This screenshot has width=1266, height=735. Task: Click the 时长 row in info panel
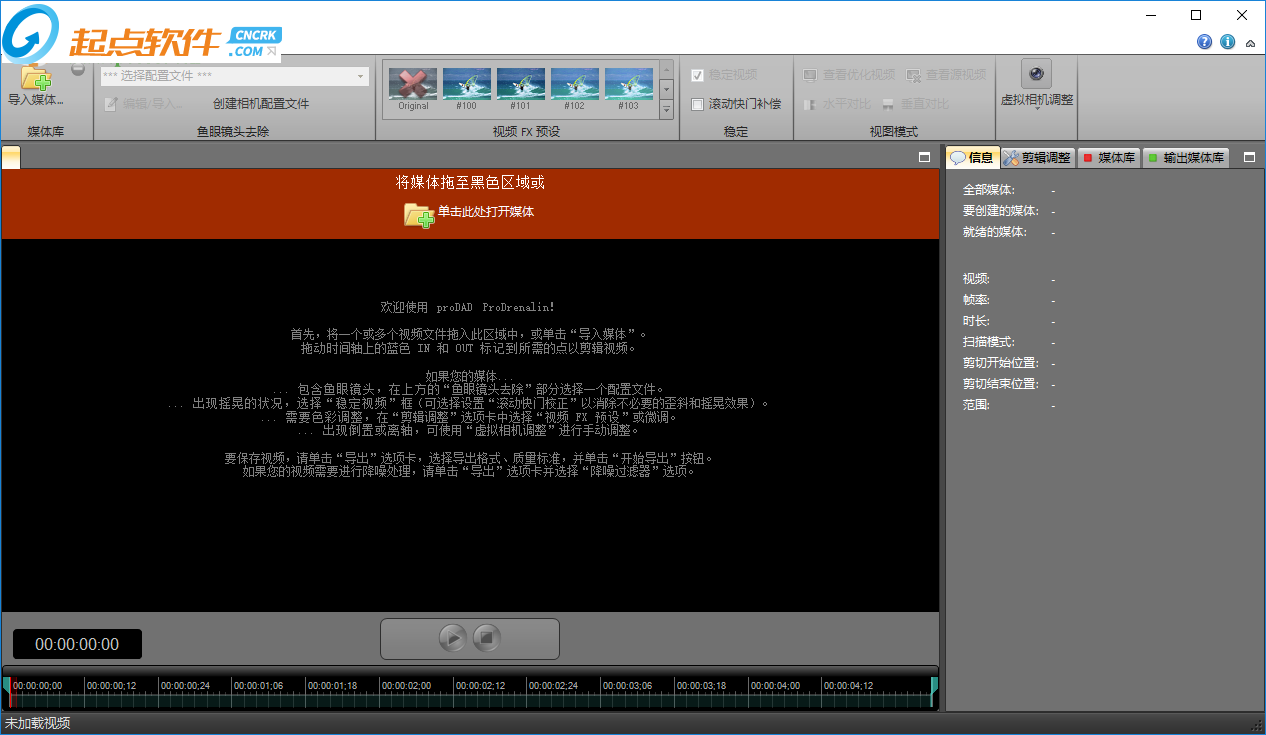tap(1009, 321)
